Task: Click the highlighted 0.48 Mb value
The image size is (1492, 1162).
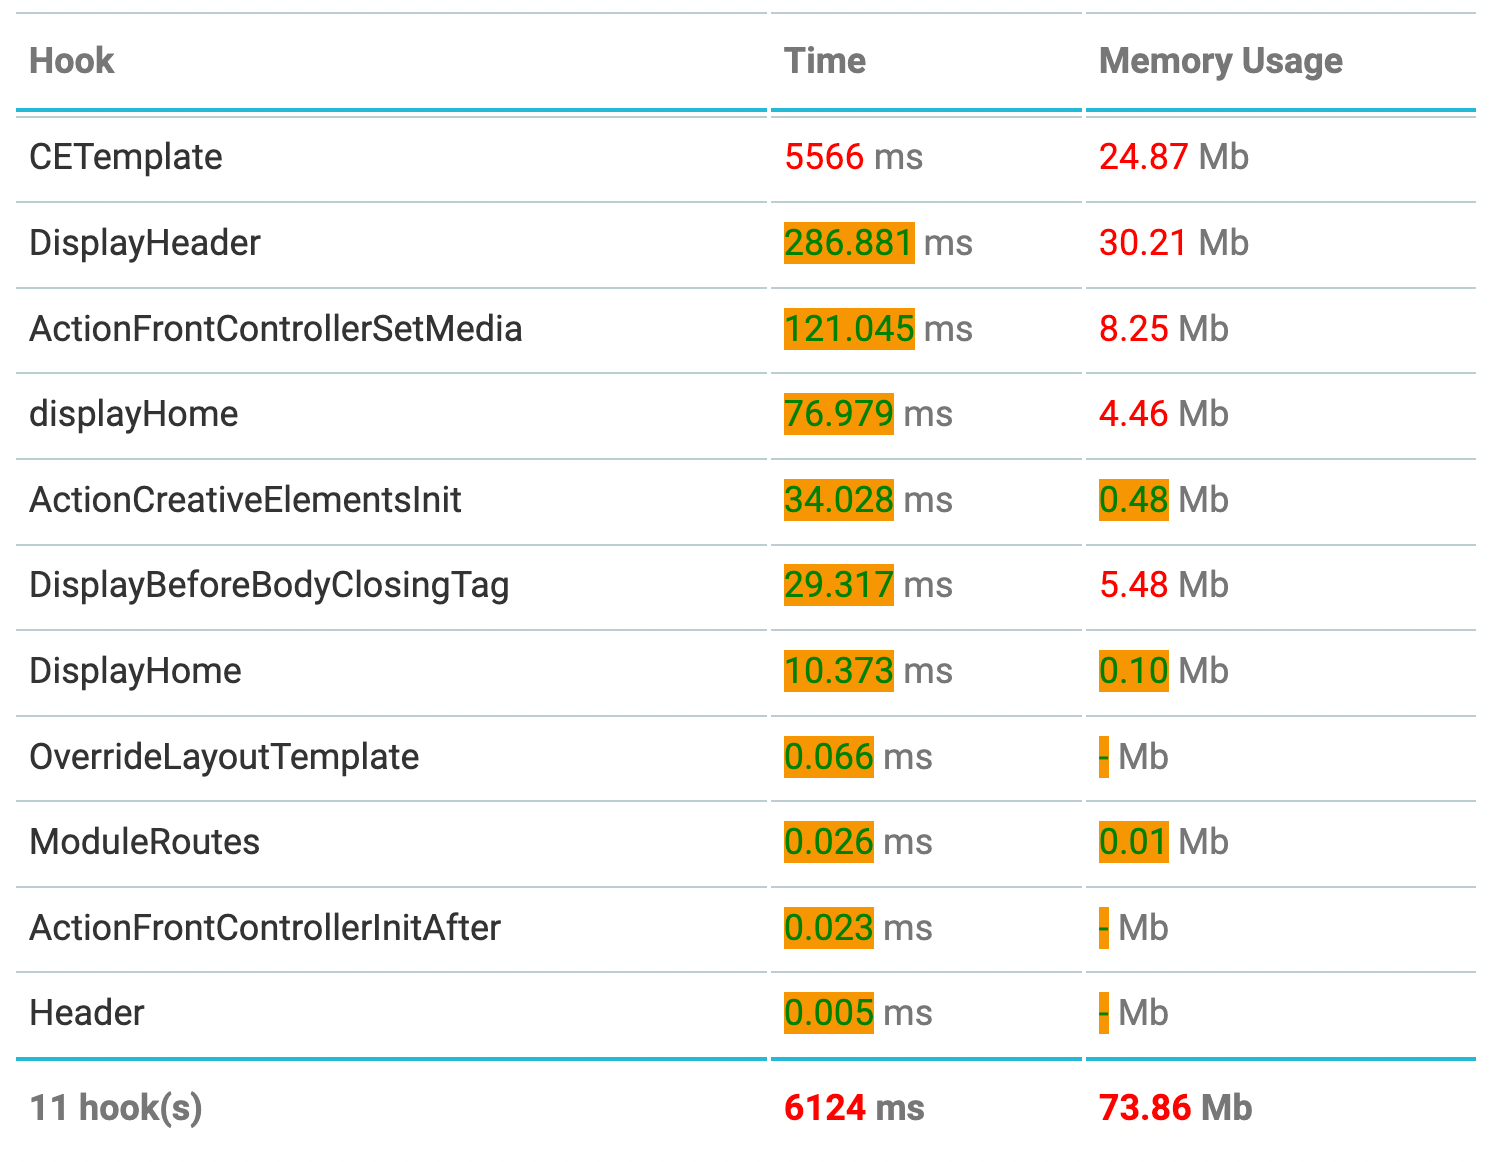Action: 1134,500
